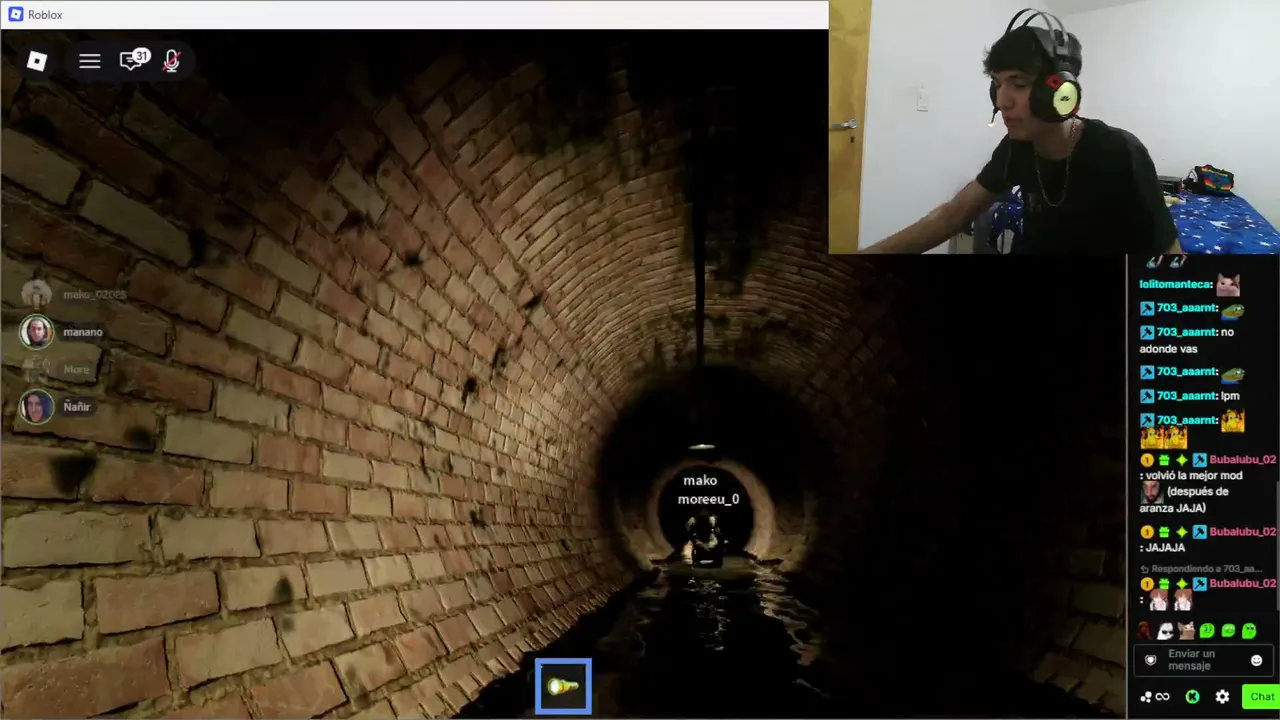The height and width of the screenshot is (720, 1280).
Task: Select the flashlight hotbar slot
Action: coord(563,686)
